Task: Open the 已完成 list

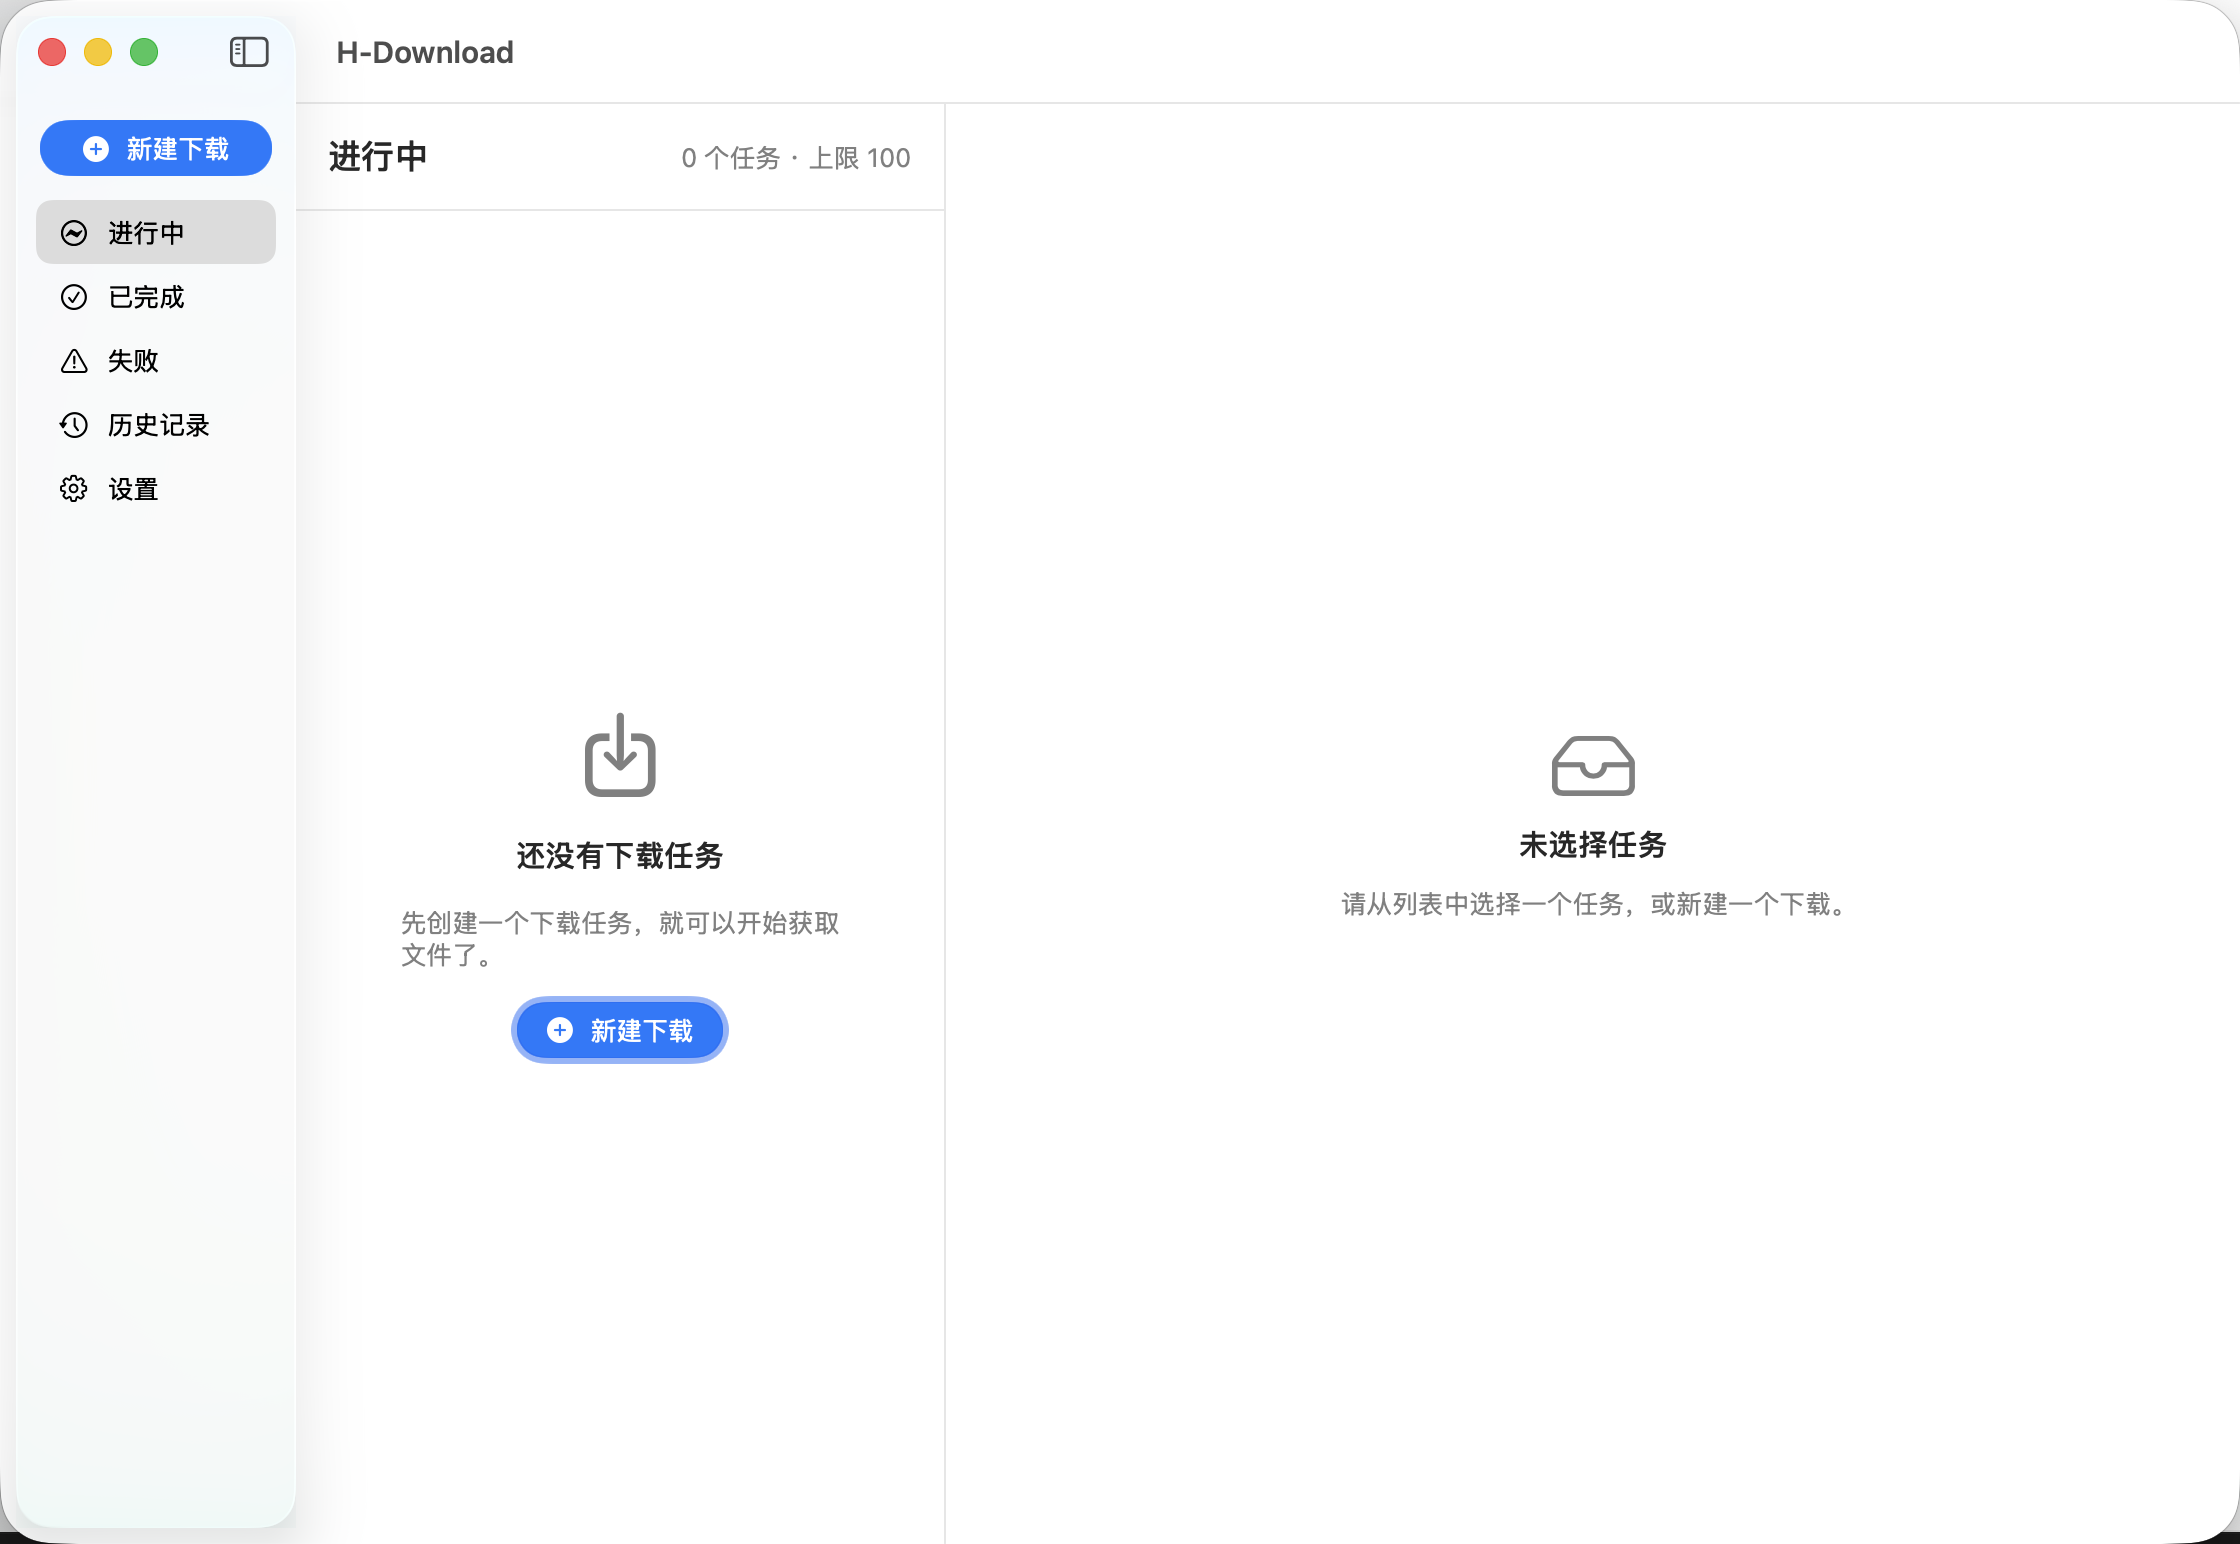Action: pos(146,297)
